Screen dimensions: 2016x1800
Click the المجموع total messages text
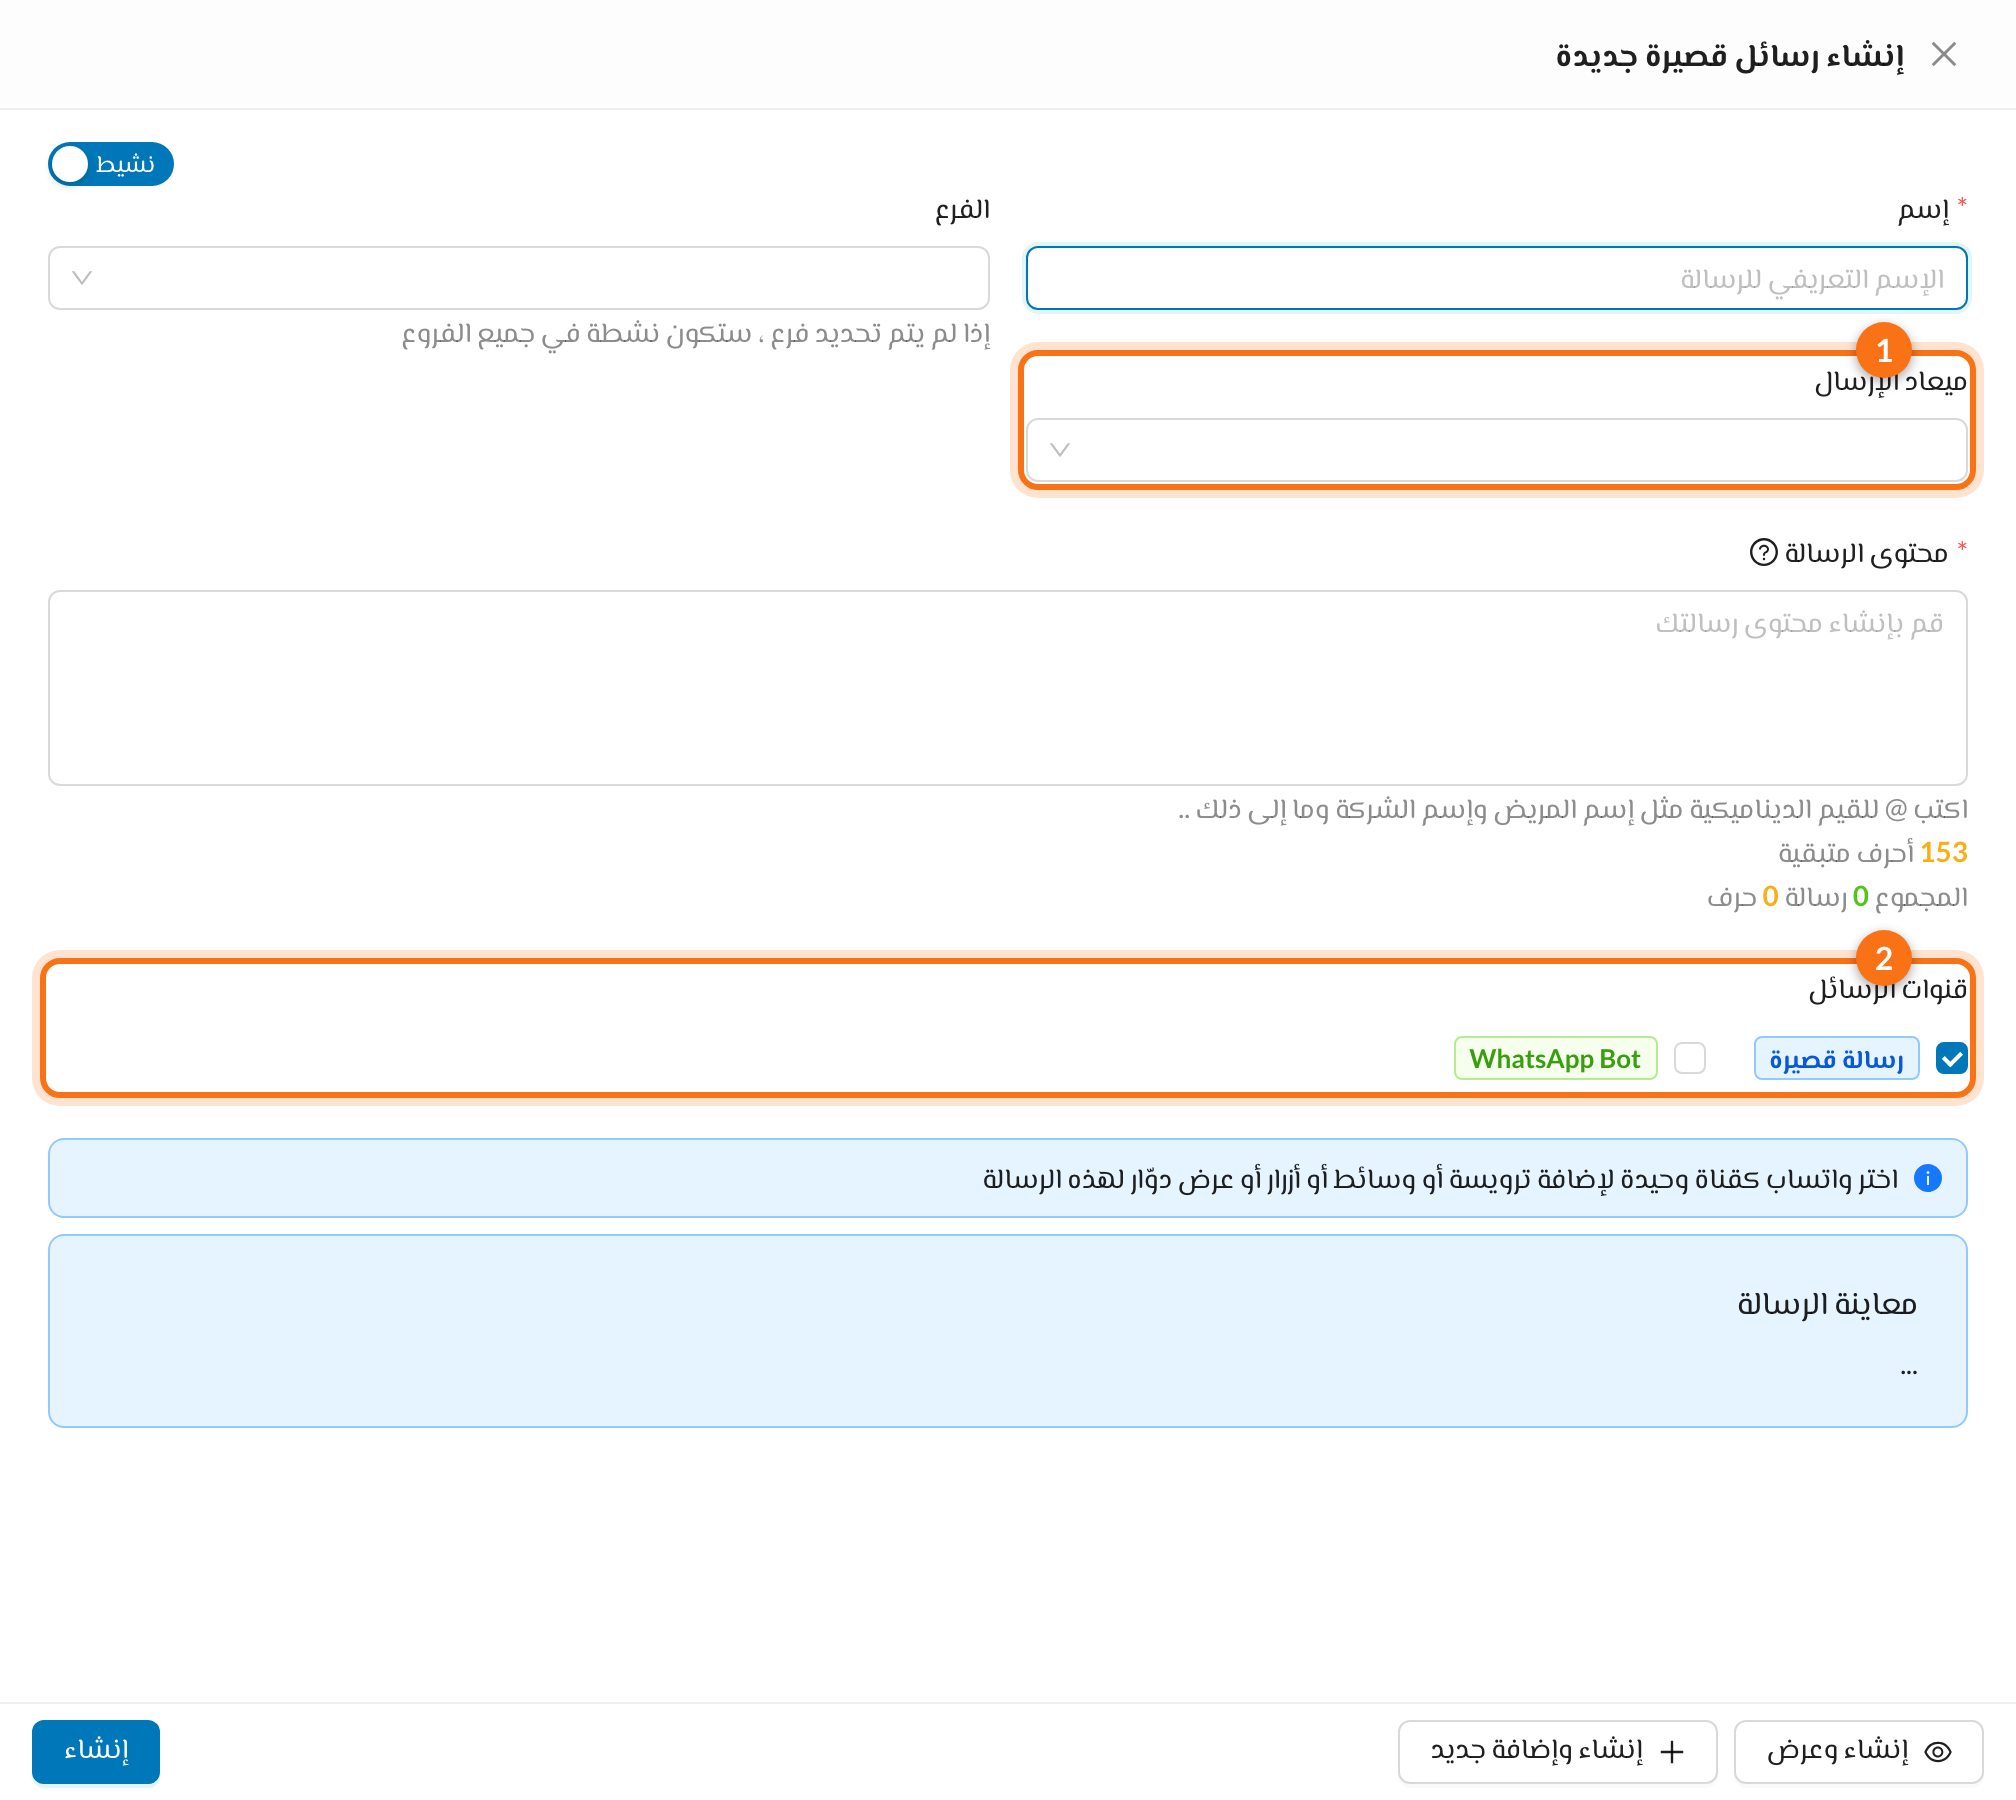coord(1837,897)
